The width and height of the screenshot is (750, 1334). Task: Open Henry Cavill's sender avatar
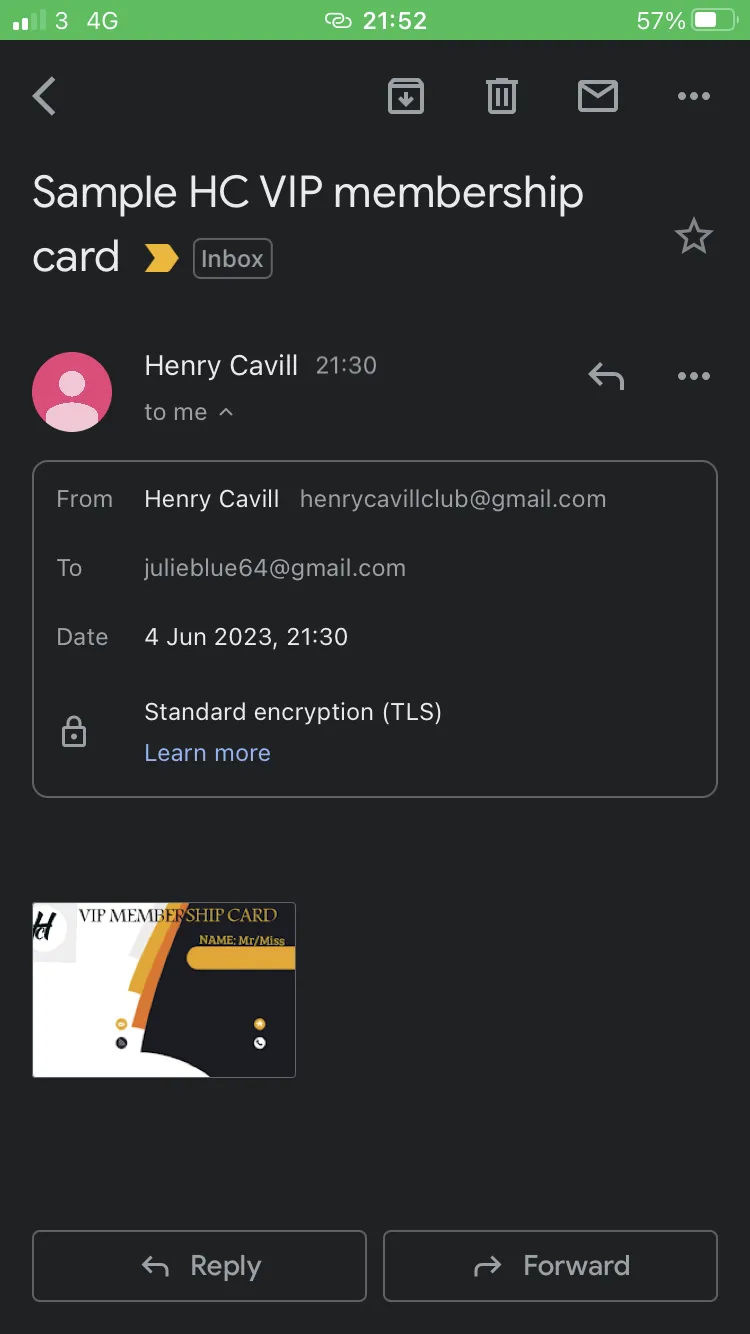click(x=72, y=392)
